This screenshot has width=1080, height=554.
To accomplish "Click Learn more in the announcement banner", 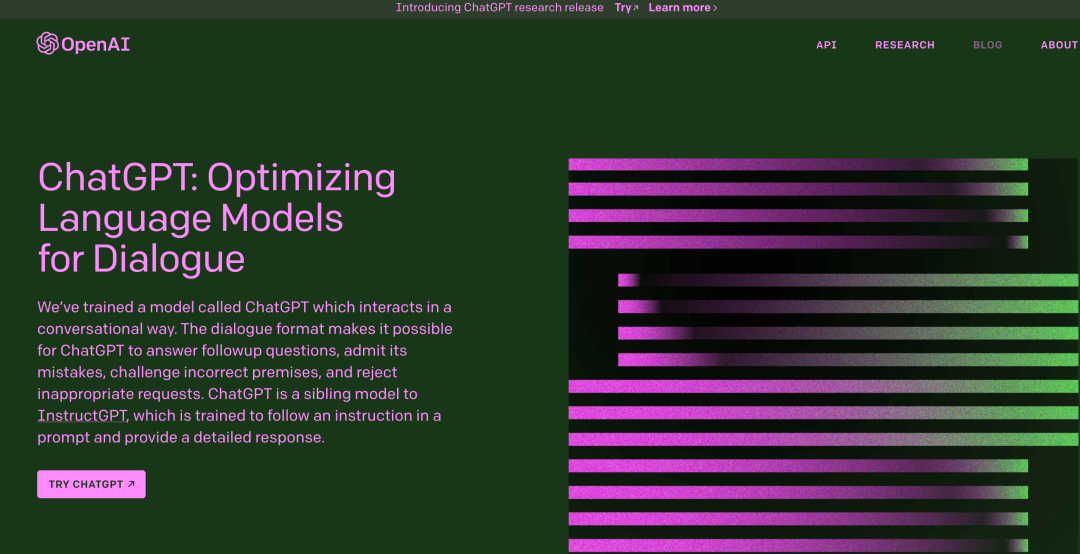I will (683, 8).
